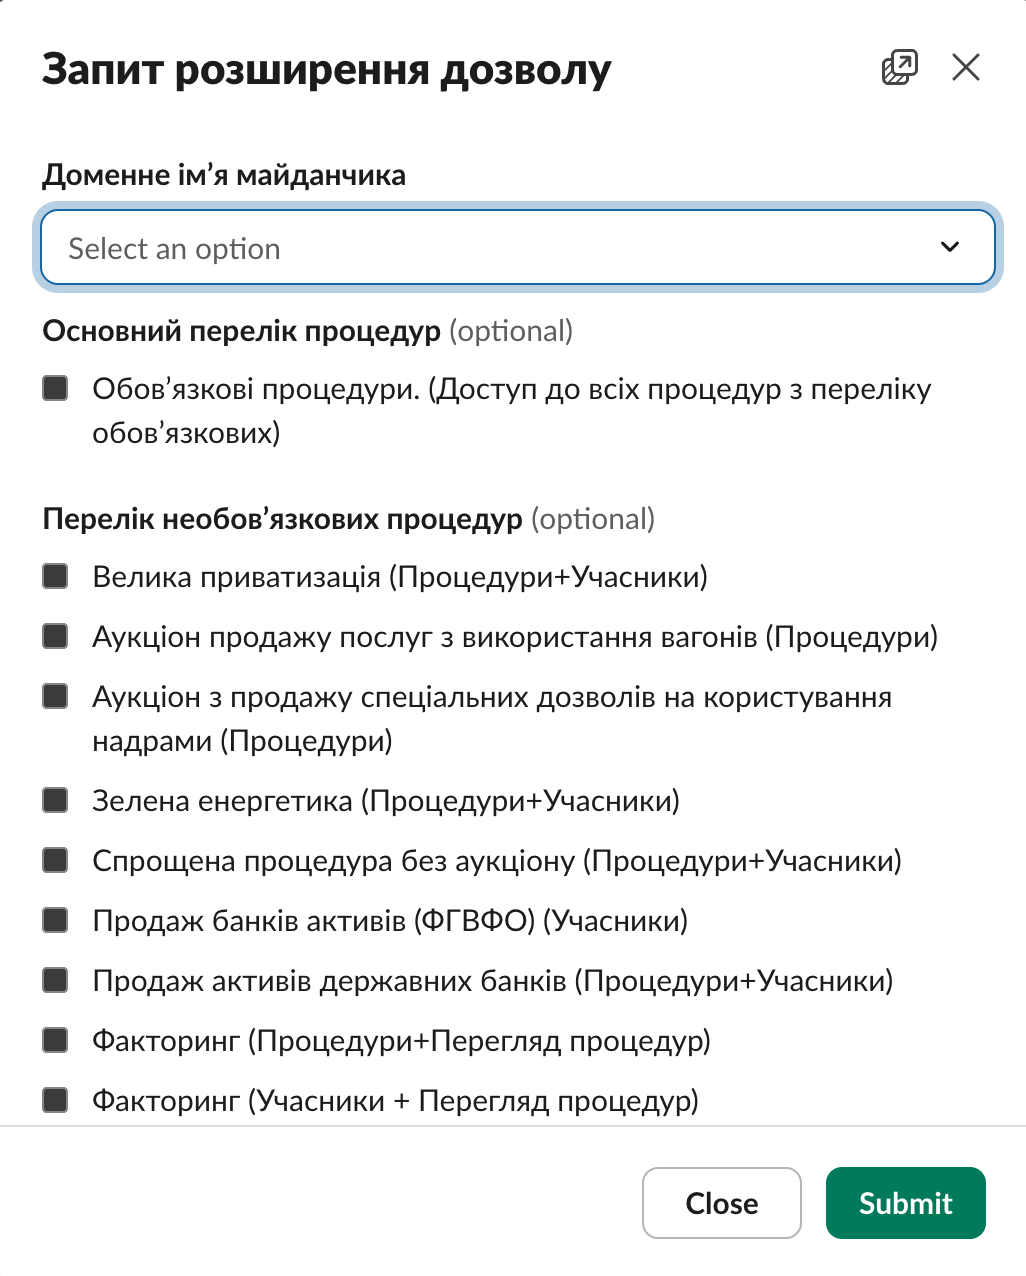
Task: Tick the Продаж банків активів (ФГВФО) checkbox
Action: pyautogui.click(x=56, y=920)
